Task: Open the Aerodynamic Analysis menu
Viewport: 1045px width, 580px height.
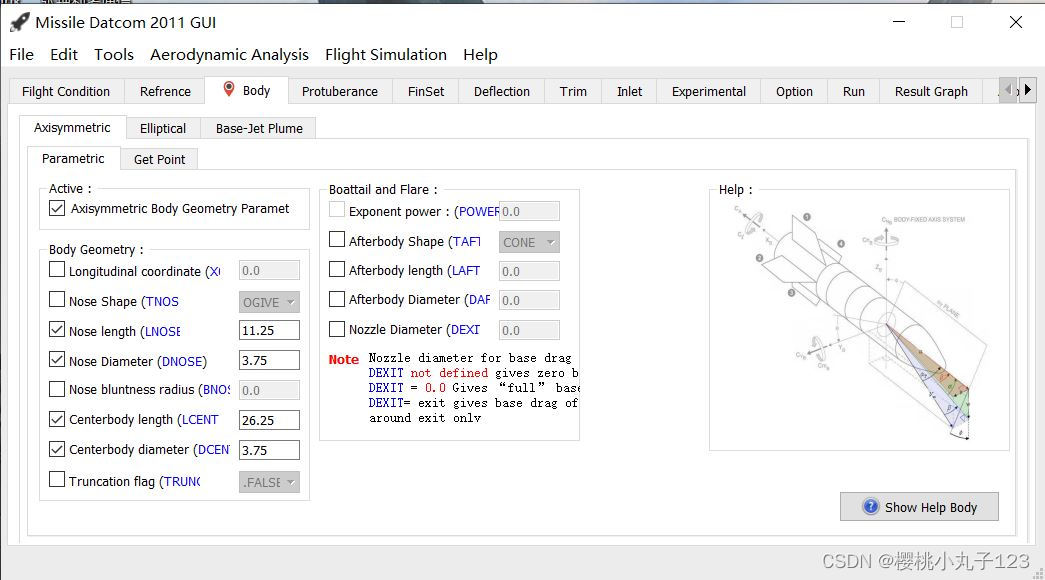Action: pyautogui.click(x=229, y=55)
